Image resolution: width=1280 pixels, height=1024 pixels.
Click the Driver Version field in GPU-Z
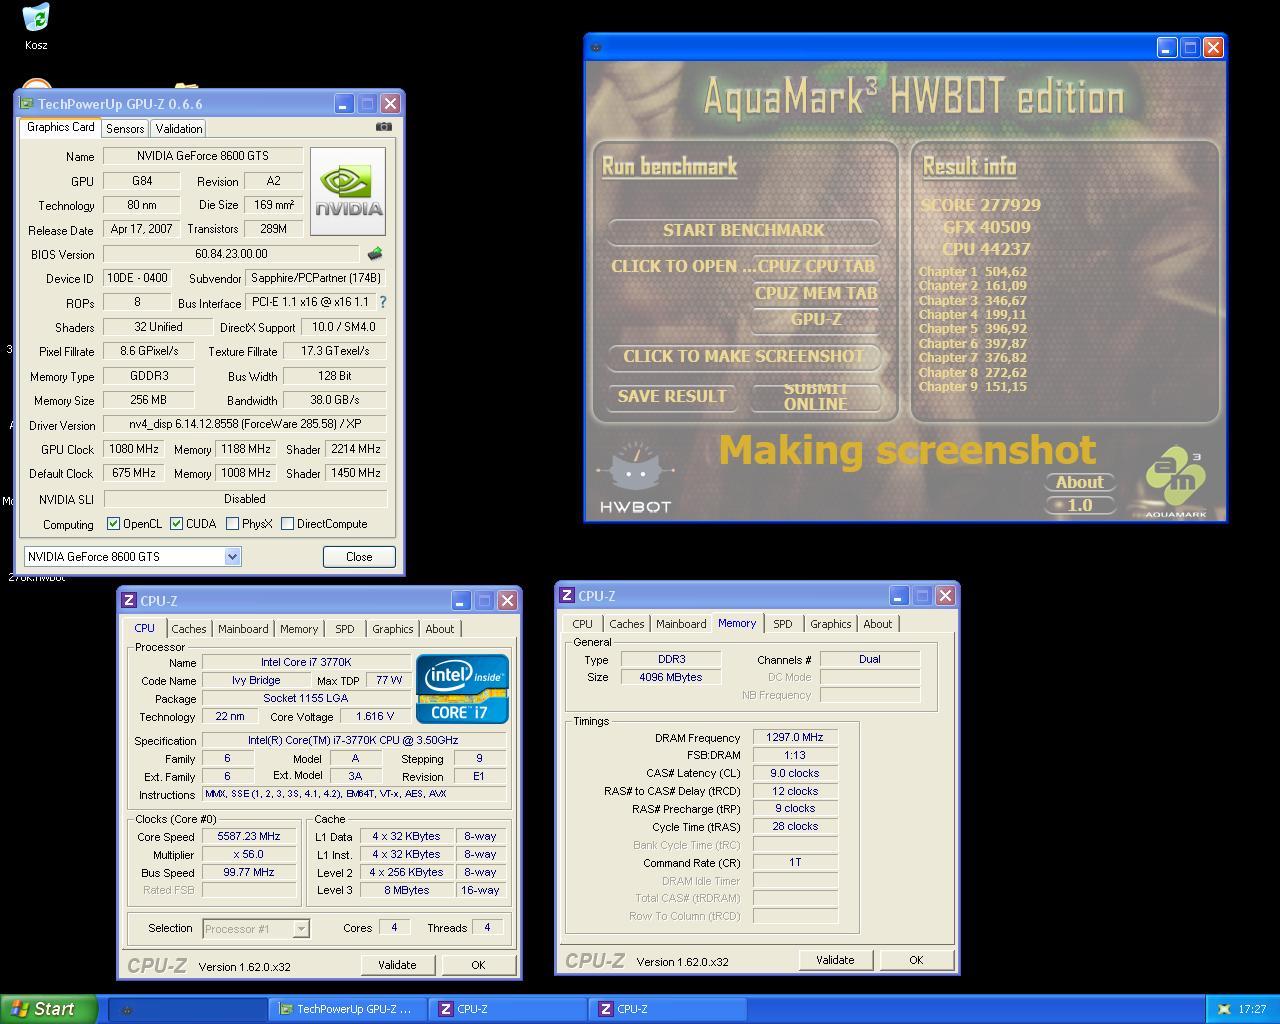tap(245, 424)
